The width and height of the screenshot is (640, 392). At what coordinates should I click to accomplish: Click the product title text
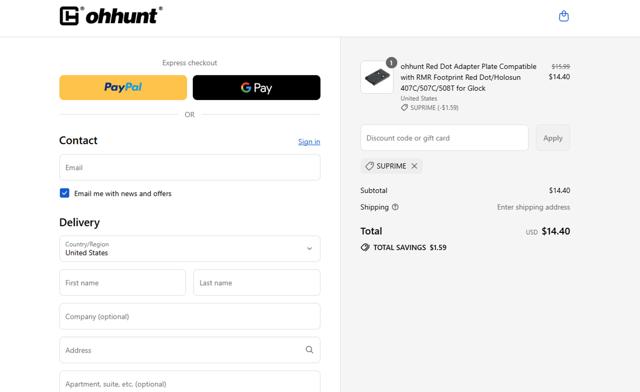tap(468, 77)
